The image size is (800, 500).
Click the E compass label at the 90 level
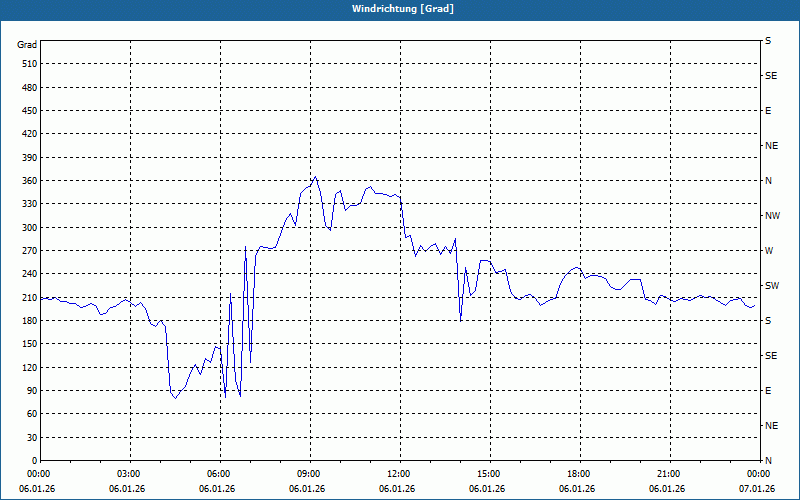click(x=768, y=391)
